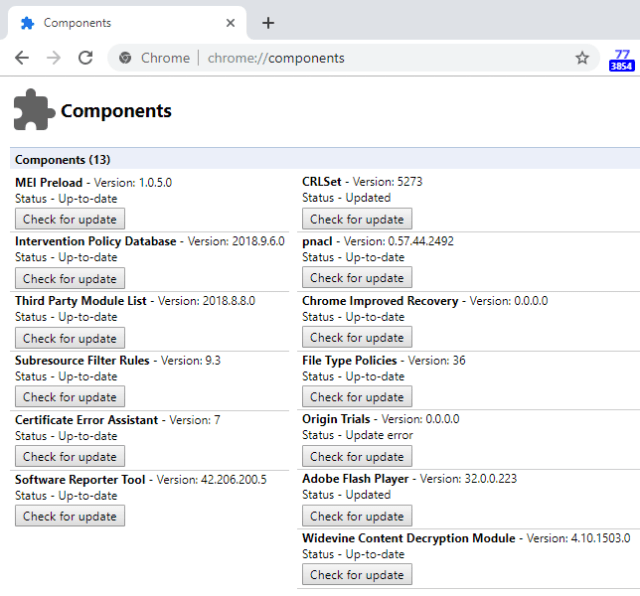The image size is (640, 596).
Task: Click the blue extension badge icon
Action: pos(621,60)
